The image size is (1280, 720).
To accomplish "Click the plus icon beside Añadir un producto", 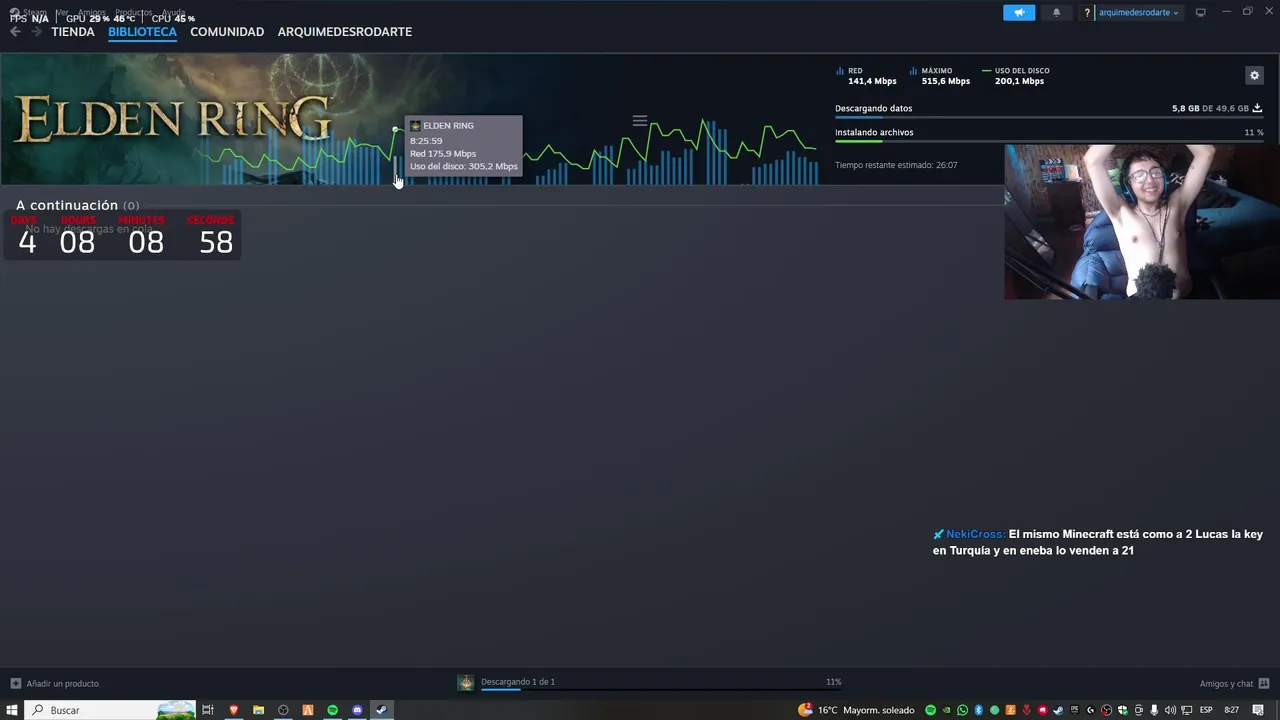I will pyautogui.click(x=15, y=683).
